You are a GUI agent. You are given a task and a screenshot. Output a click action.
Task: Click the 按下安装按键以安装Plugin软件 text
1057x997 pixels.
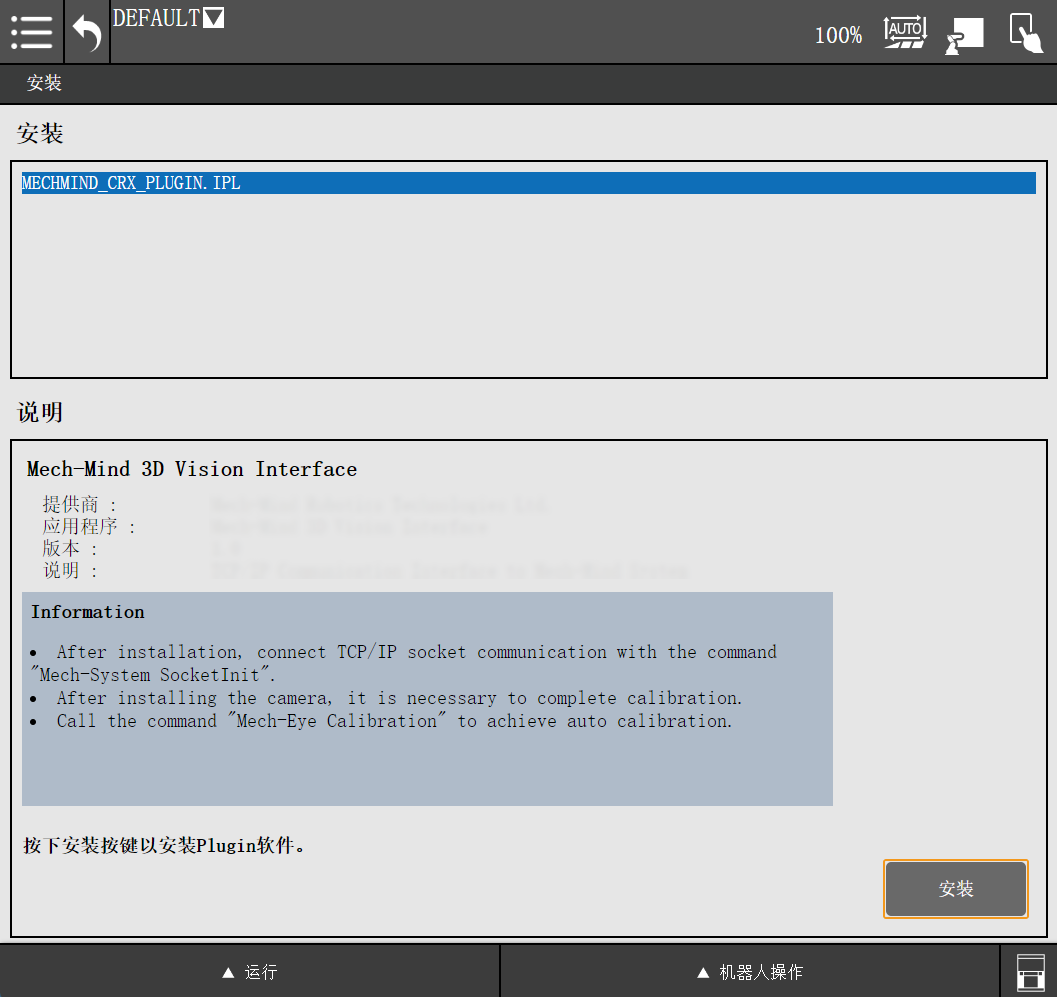[x=164, y=845]
